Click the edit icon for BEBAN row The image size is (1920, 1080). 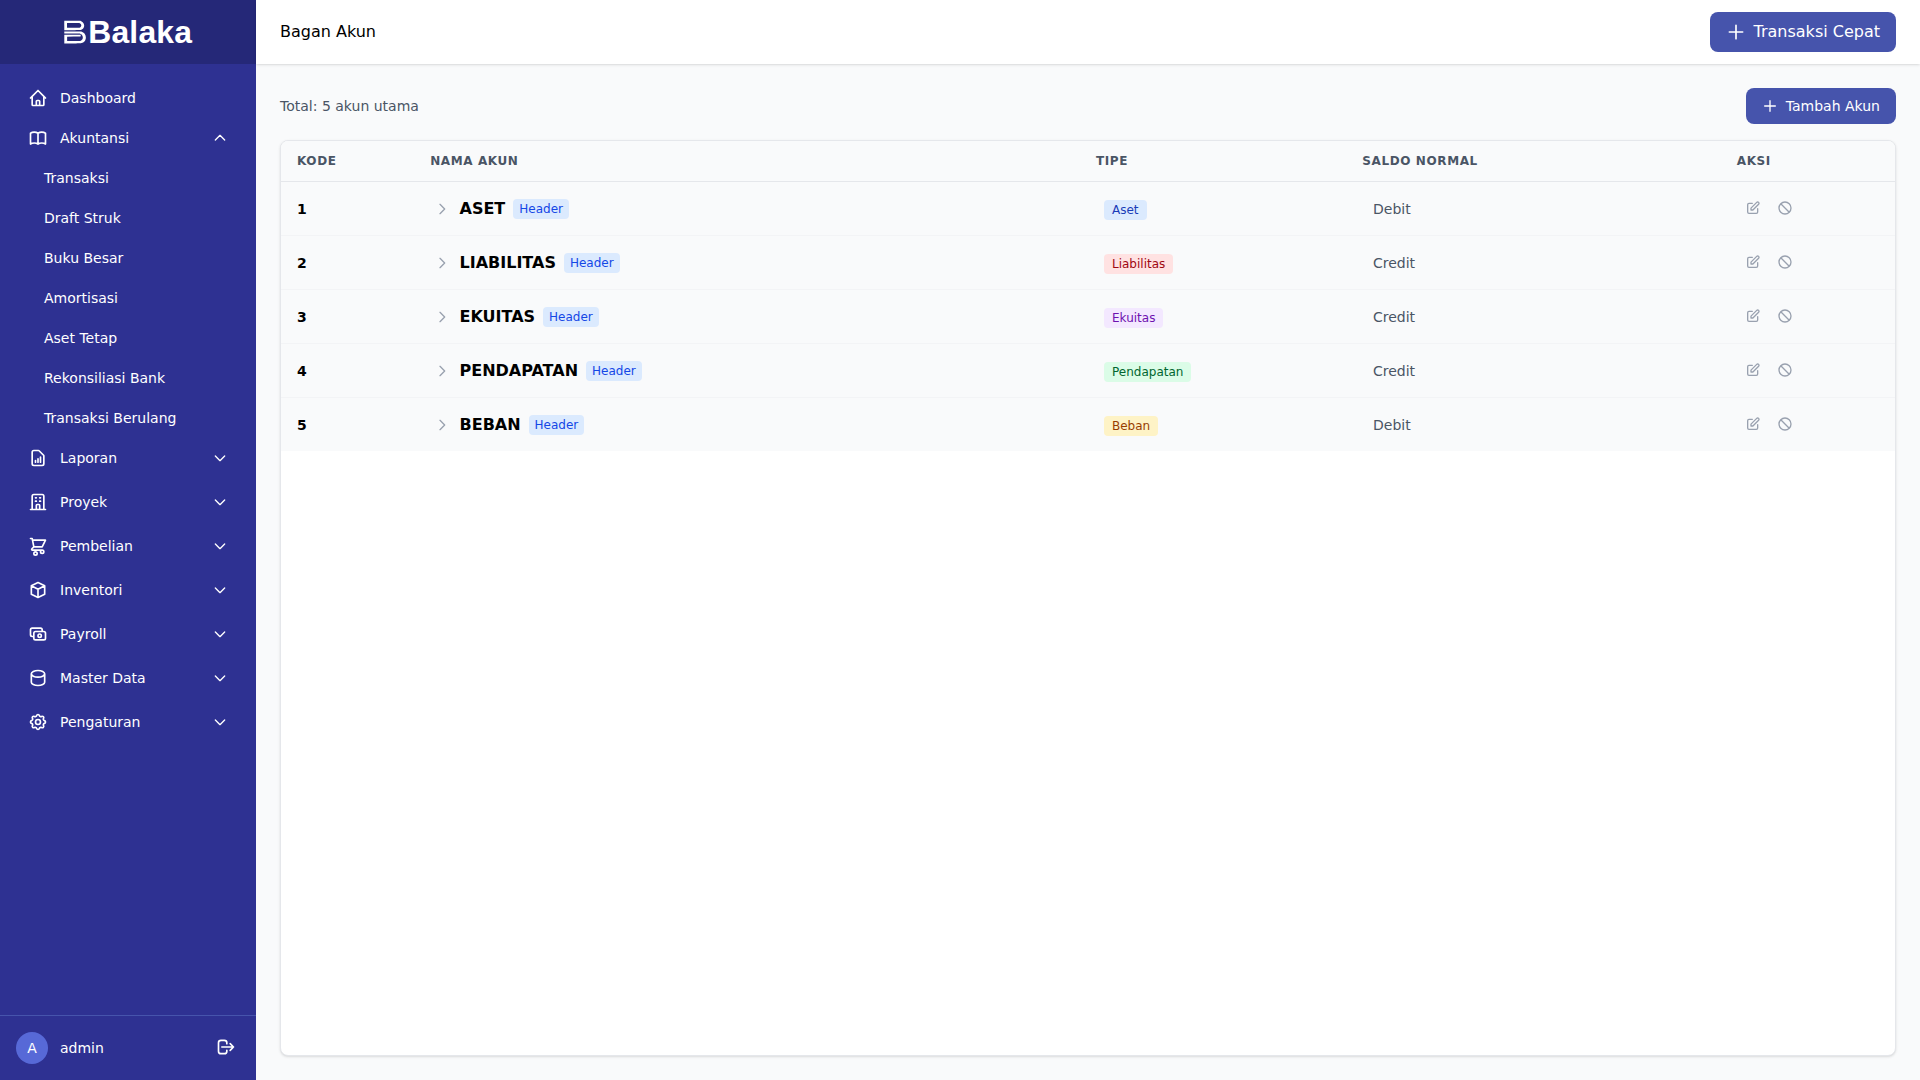(x=1753, y=424)
